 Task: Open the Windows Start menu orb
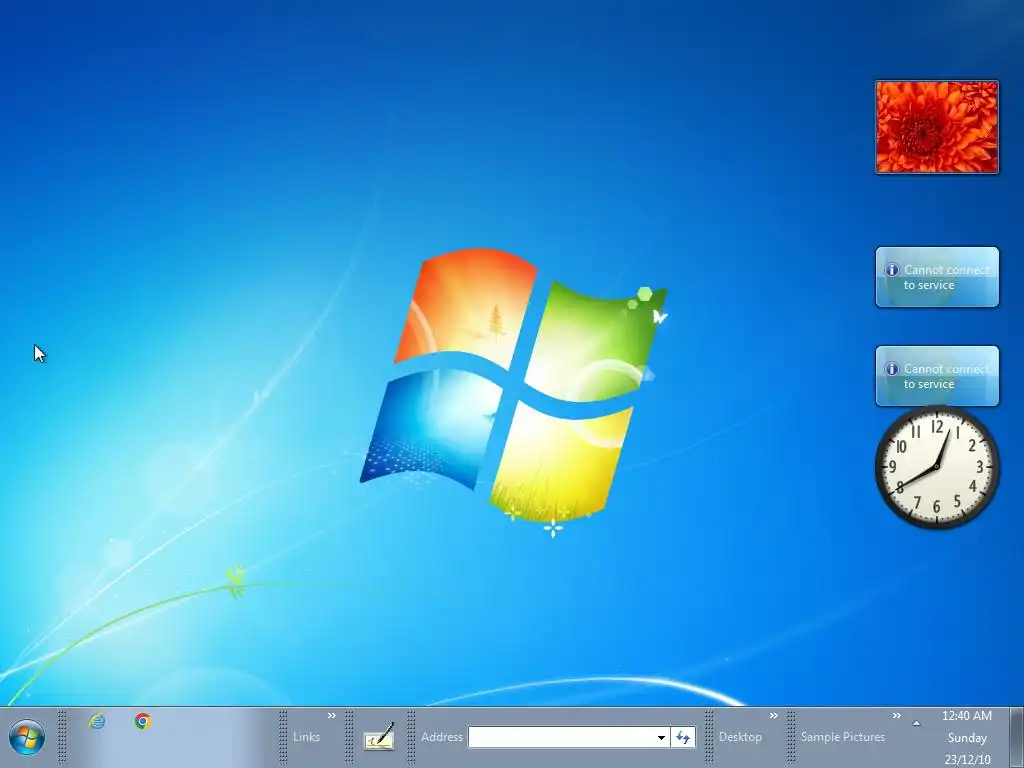[27, 737]
